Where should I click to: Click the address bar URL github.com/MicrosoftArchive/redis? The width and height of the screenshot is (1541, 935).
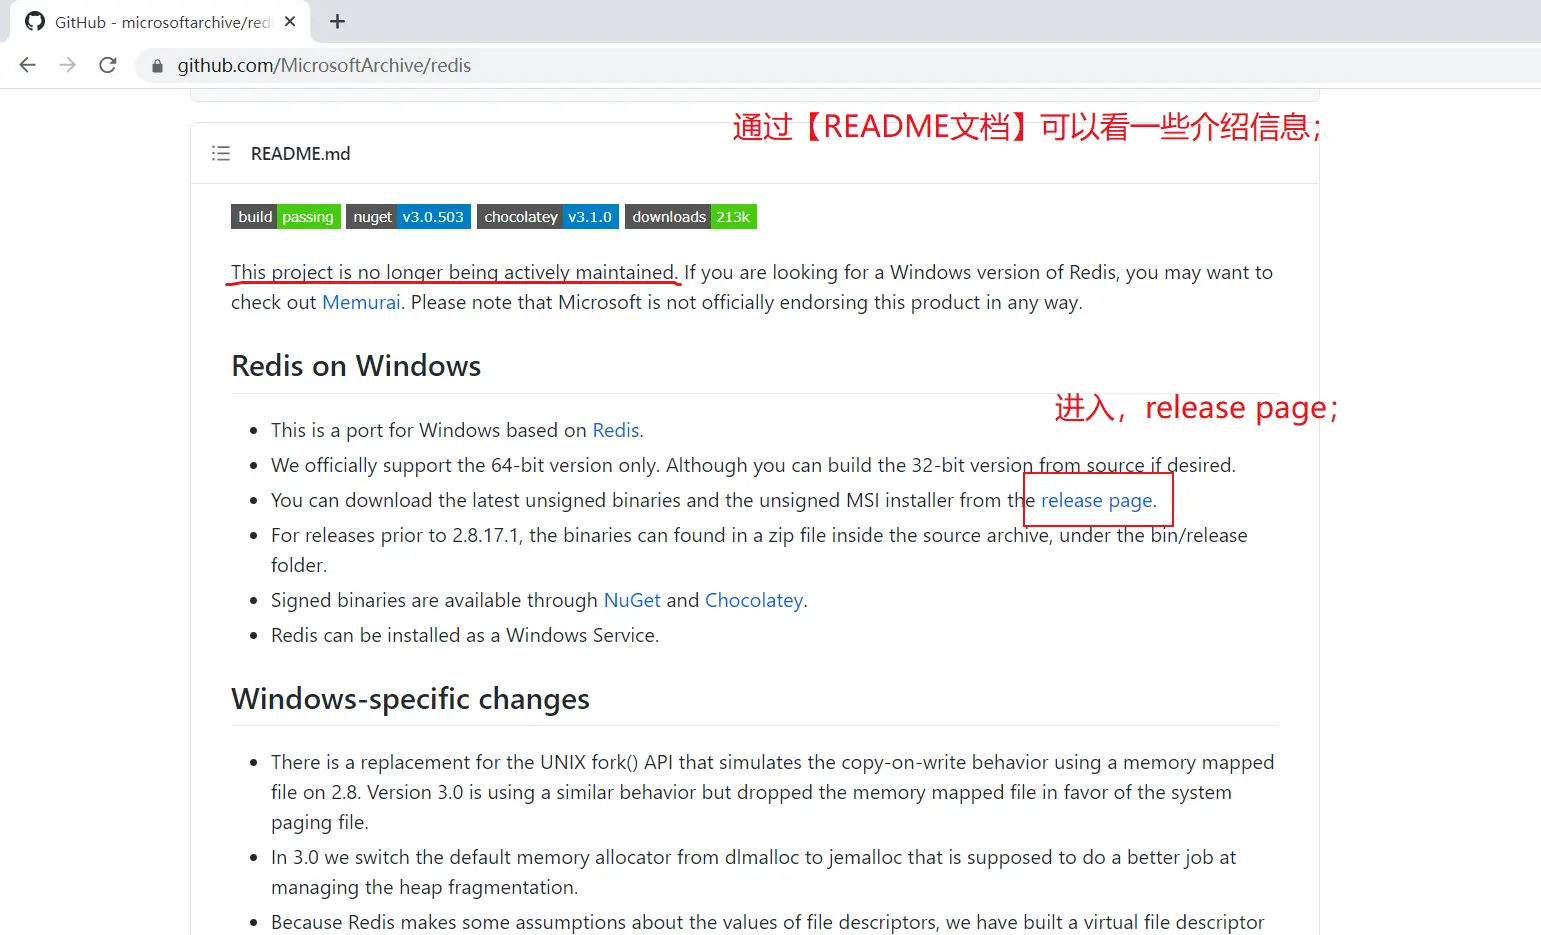[324, 65]
